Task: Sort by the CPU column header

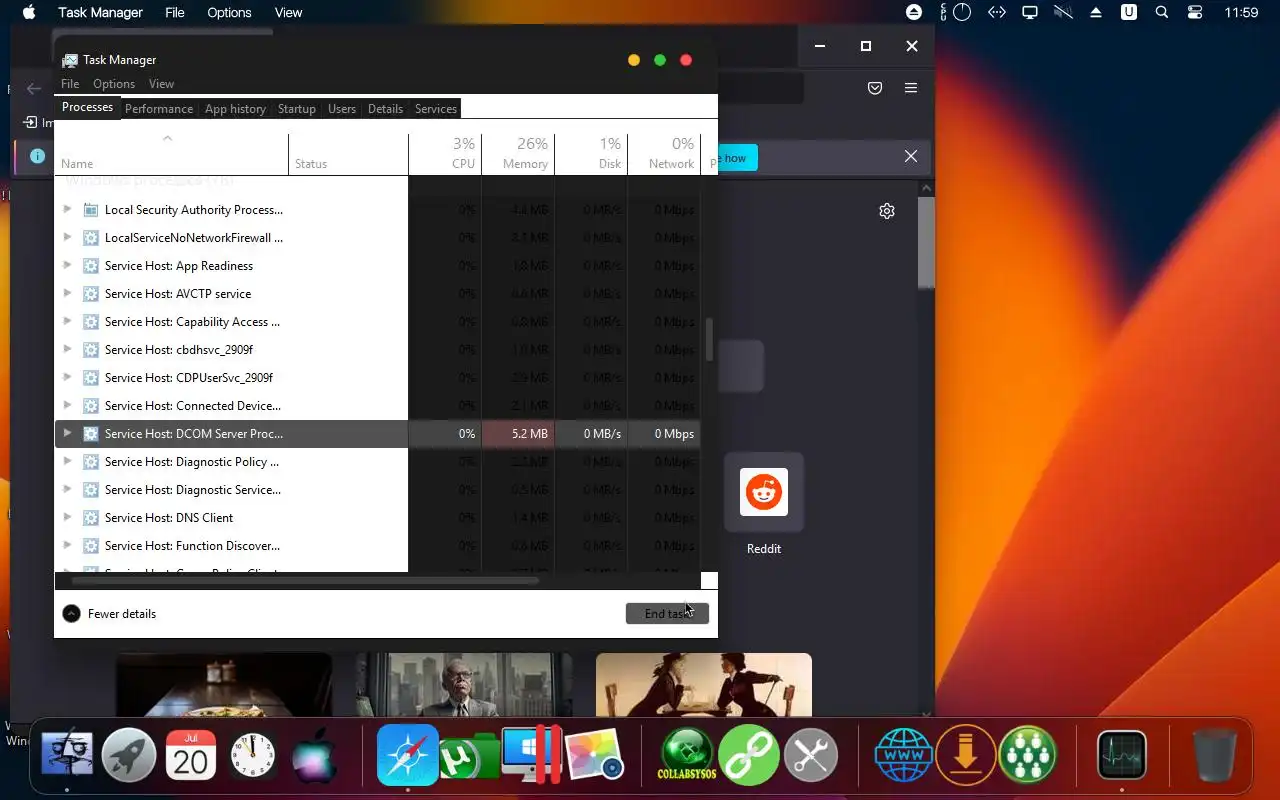Action: [x=445, y=155]
